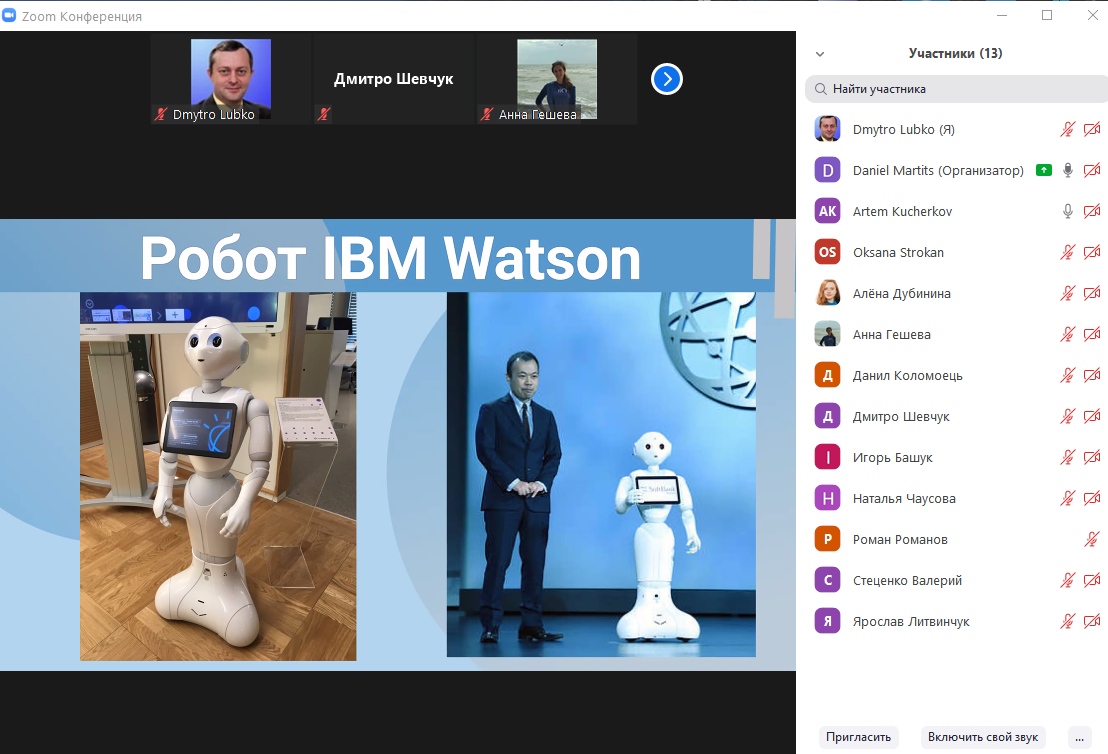
Task: Toggle Анна Гешева's muted microphone in list
Action: tap(1068, 334)
